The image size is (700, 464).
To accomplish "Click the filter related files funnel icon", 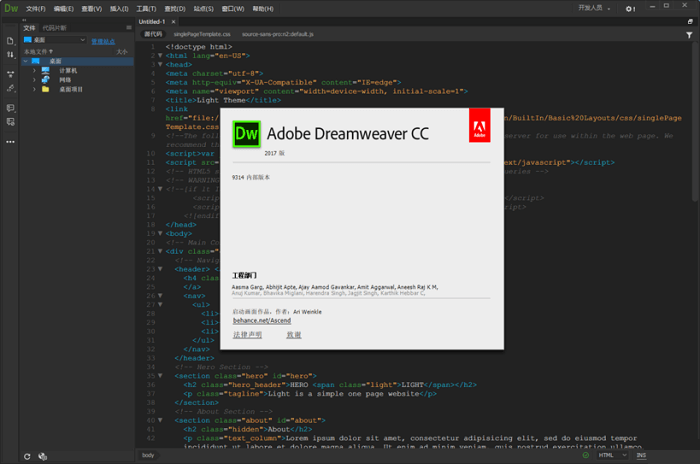I will [x=689, y=34].
